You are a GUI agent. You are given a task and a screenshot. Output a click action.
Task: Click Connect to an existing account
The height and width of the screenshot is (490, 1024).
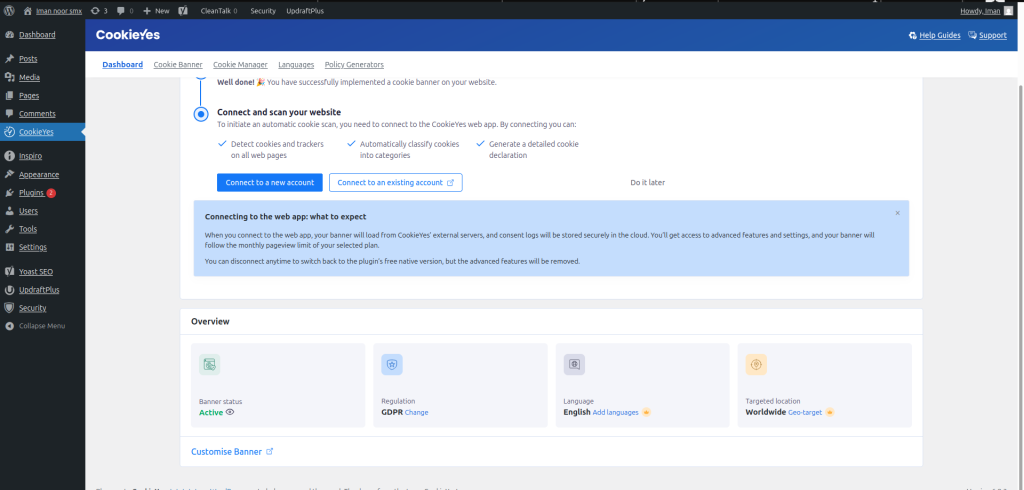(395, 183)
